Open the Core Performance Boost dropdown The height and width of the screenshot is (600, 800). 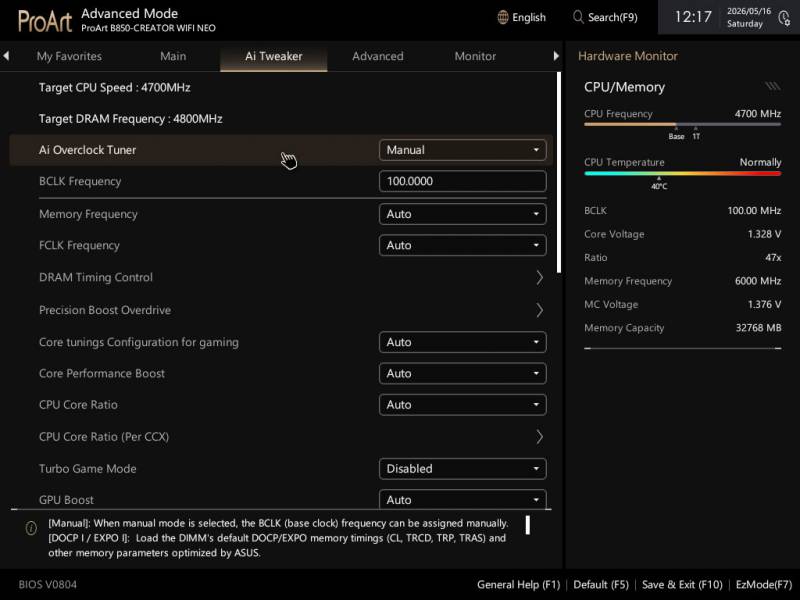[x=462, y=373]
